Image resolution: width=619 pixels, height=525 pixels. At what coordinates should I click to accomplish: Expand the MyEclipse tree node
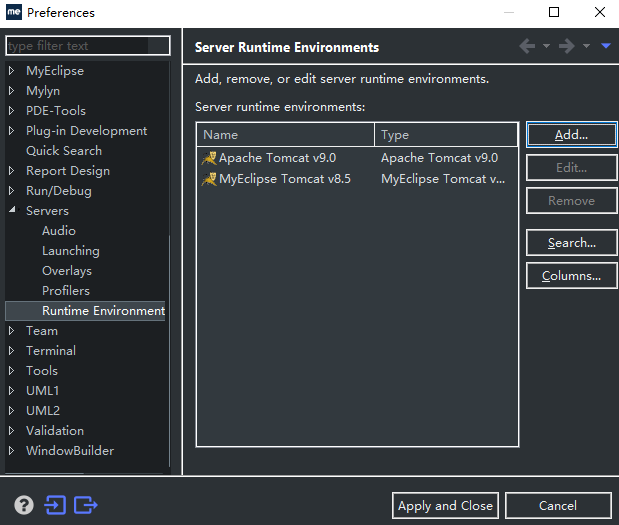click(11, 71)
